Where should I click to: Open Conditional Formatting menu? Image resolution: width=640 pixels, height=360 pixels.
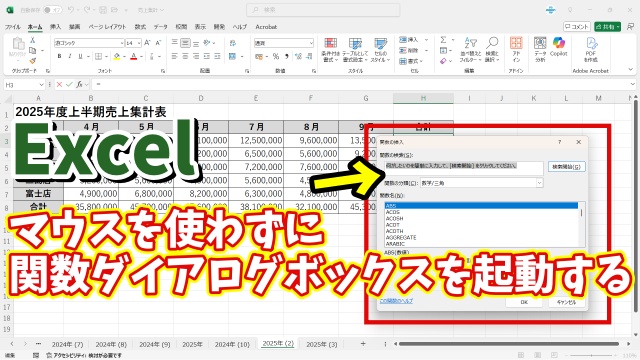pyautogui.click(x=330, y=50)
